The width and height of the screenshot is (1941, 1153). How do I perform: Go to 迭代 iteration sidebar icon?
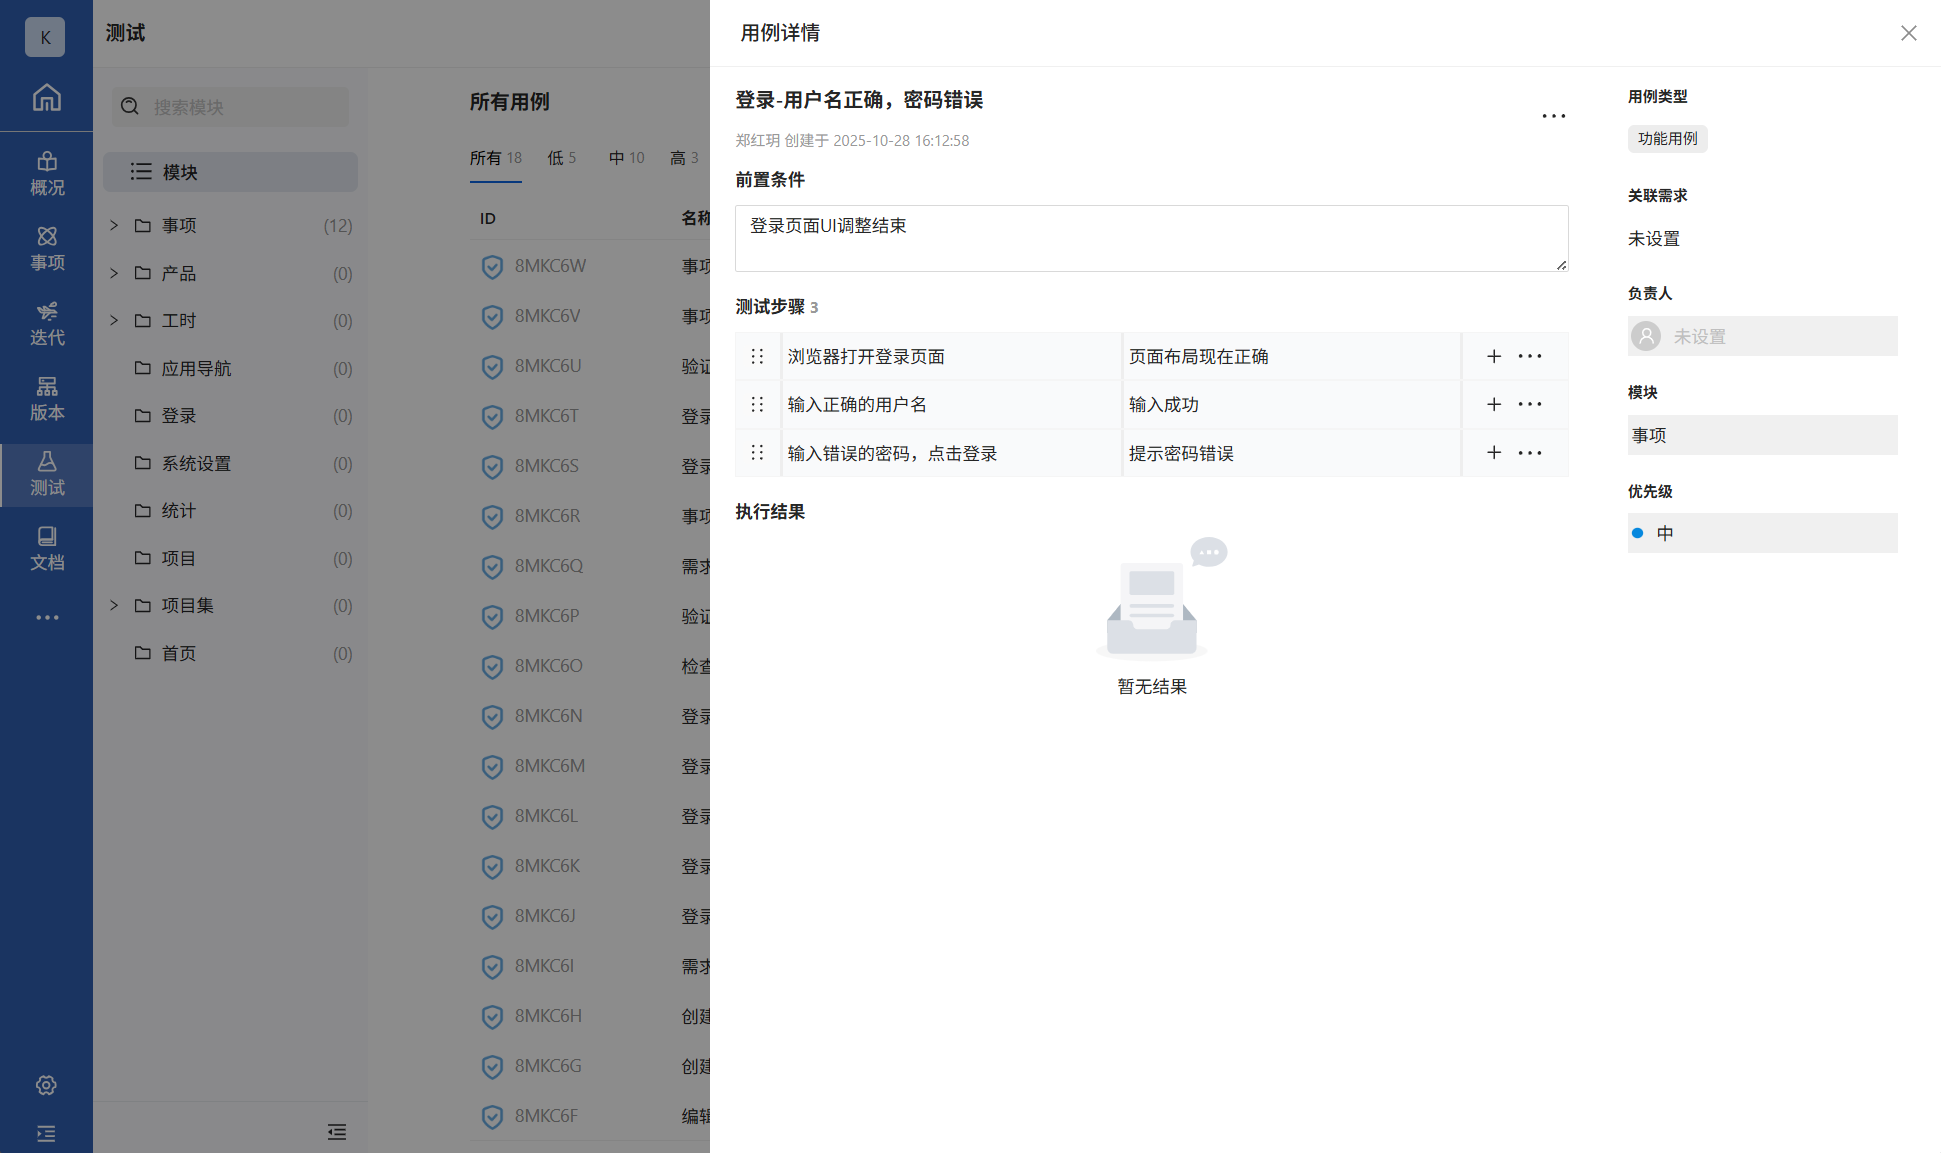click(46, 323)
